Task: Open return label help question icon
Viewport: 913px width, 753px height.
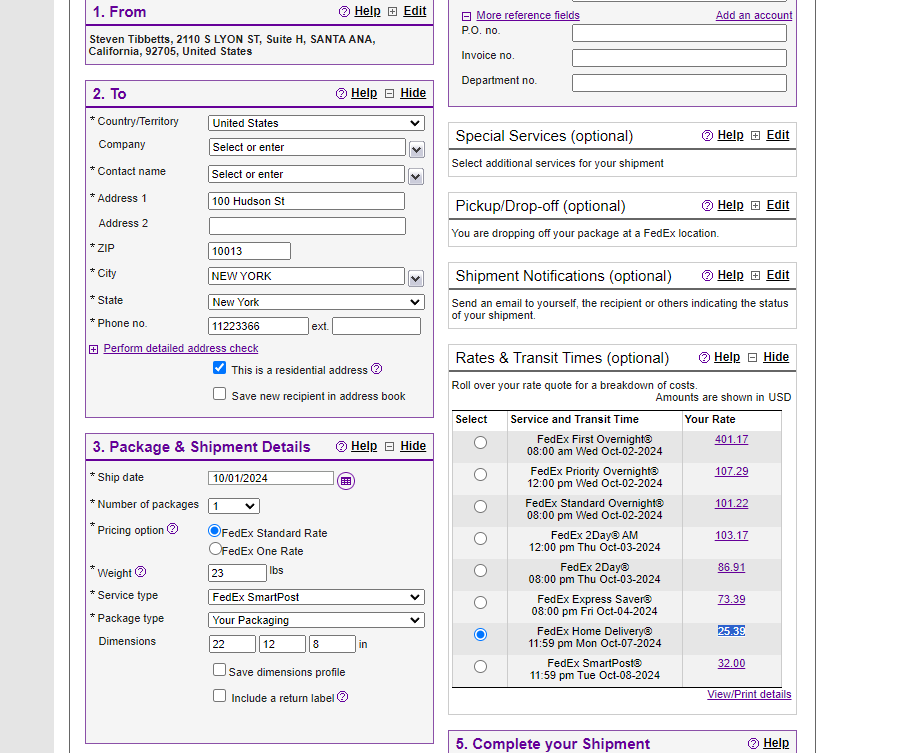Action: [342, 697]
